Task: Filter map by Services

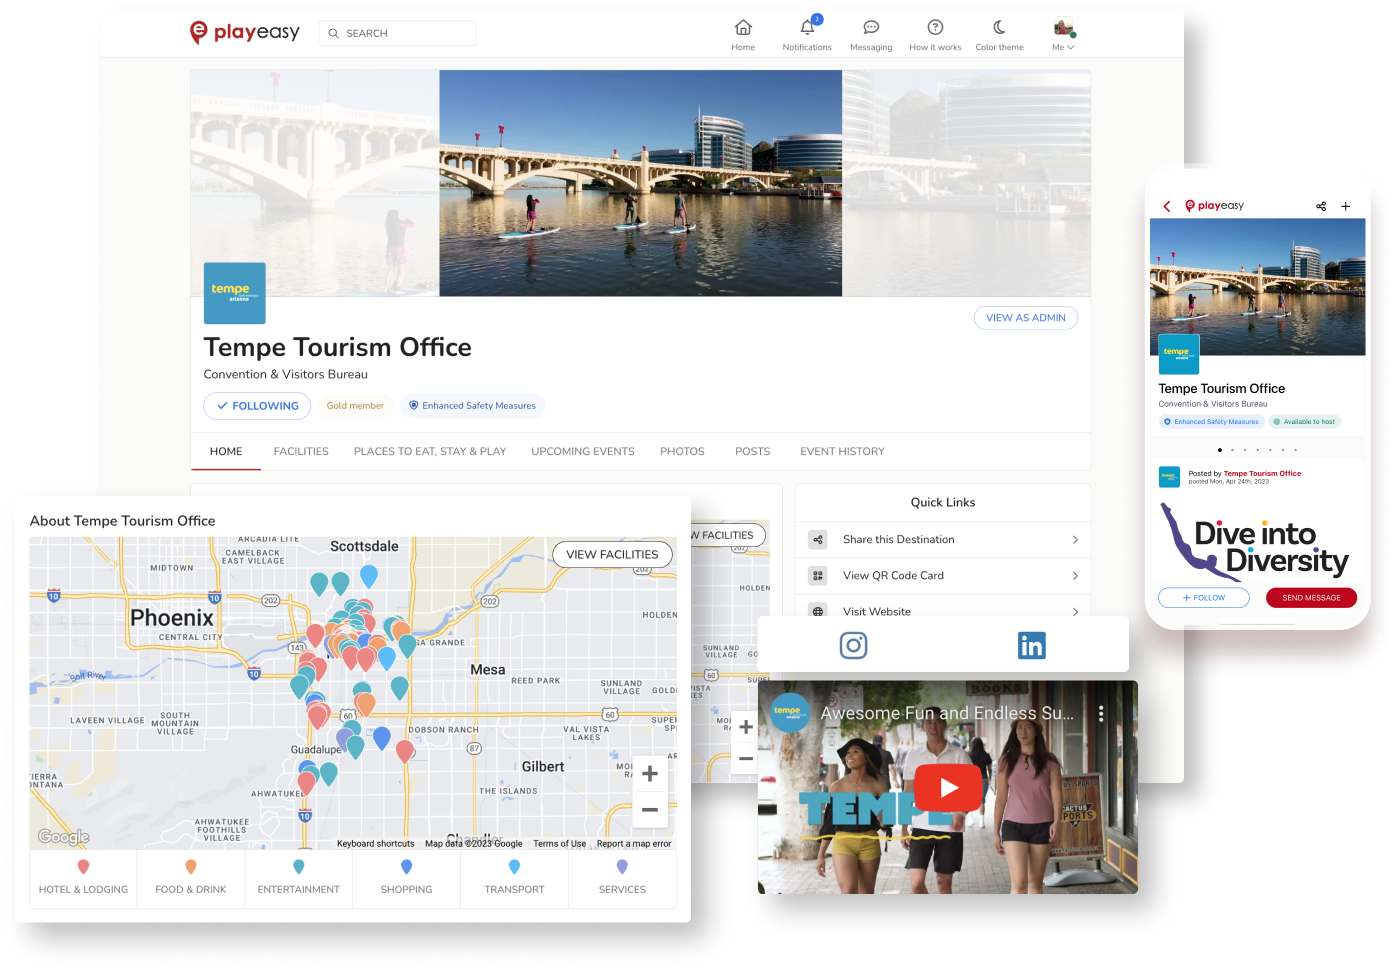Action: pyautogui.click(x=623, y=878)
